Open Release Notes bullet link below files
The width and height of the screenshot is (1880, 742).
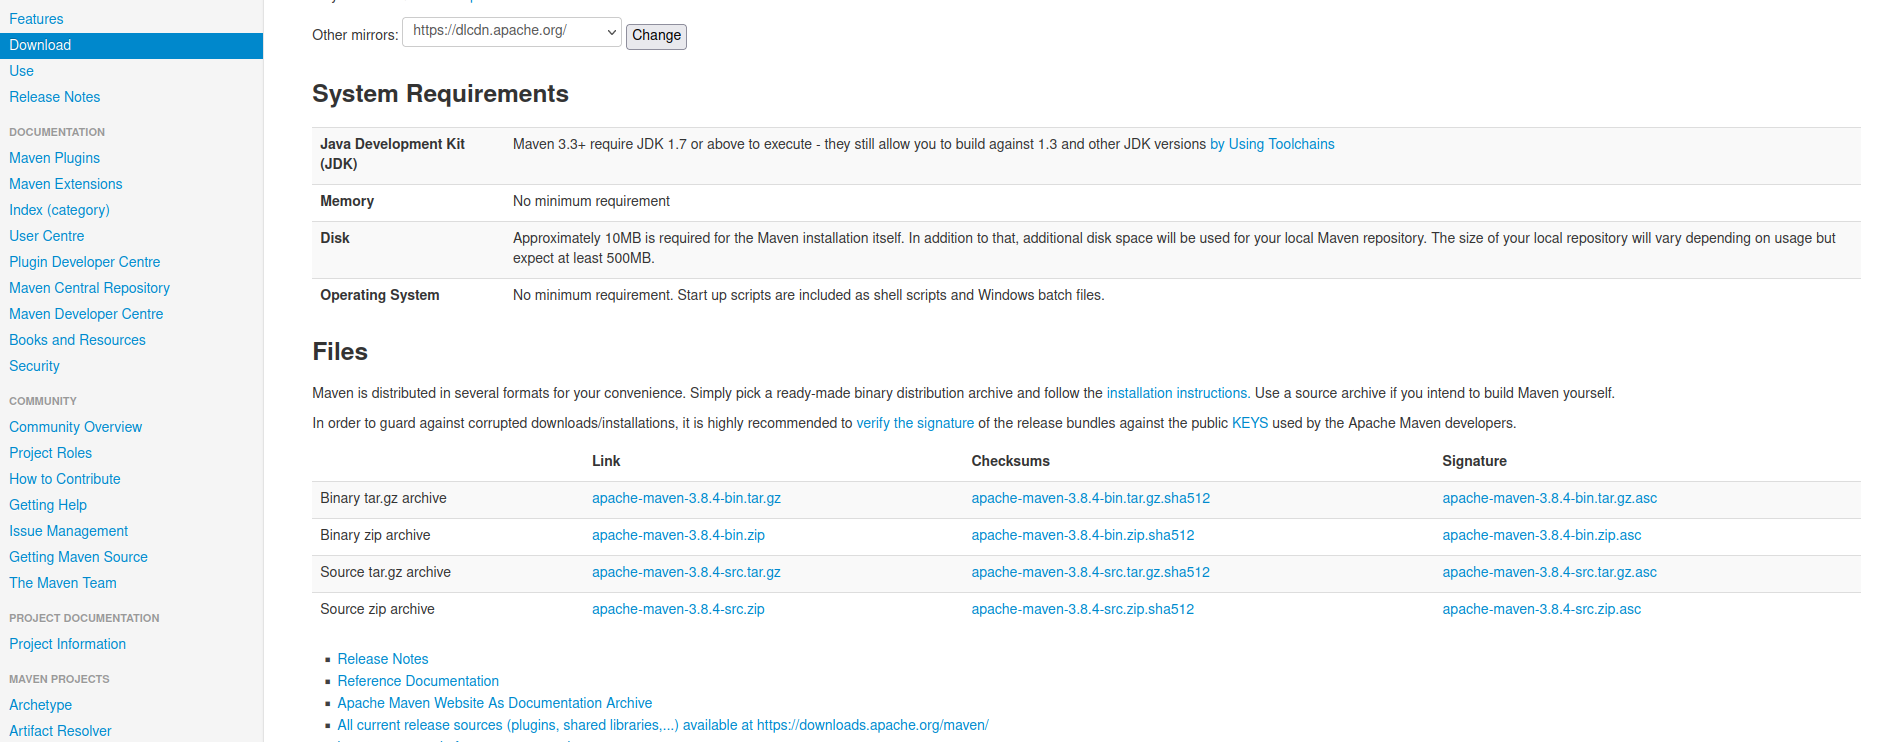(383, 659)
